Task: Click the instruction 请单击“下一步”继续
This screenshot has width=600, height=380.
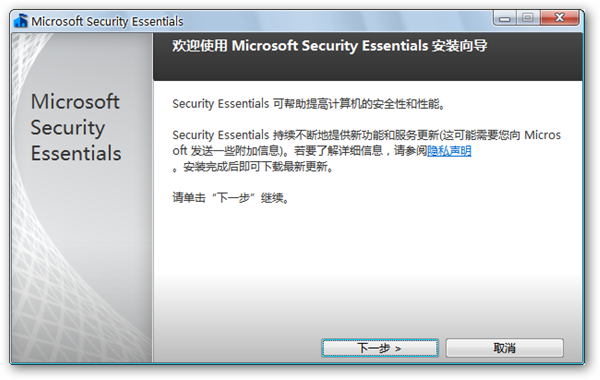Action: [x=231, y=198]
